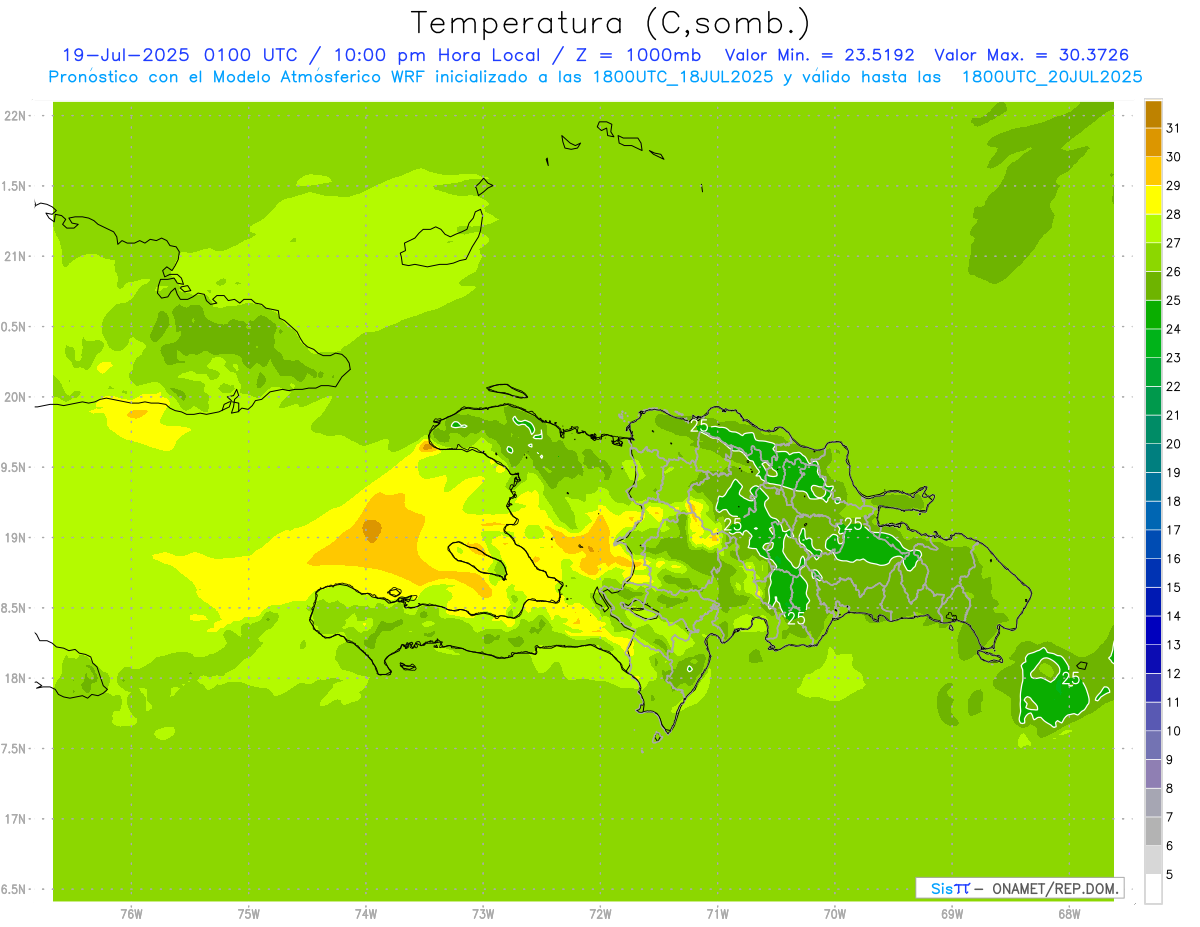This screenshot has width=1200, height=927.
Task: Click the "73W" longitude axis label
Action: pyautogui.click(x=483, y=913)
